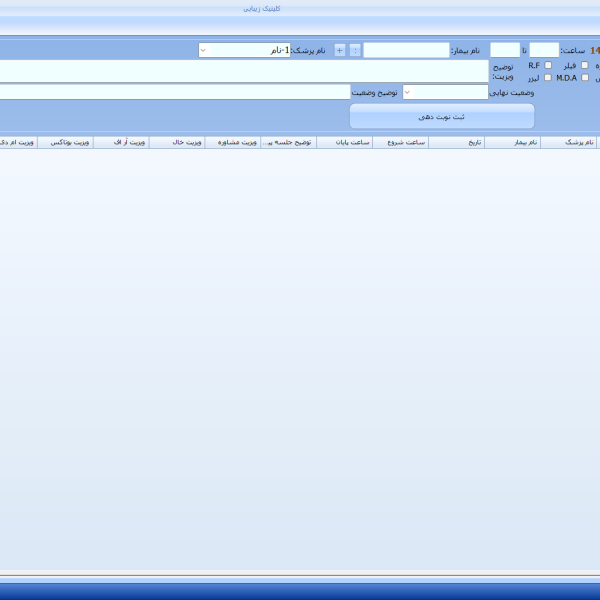Click the plus button beside patient name
This screenshot has height=600, width=600.
click(340, 50)
